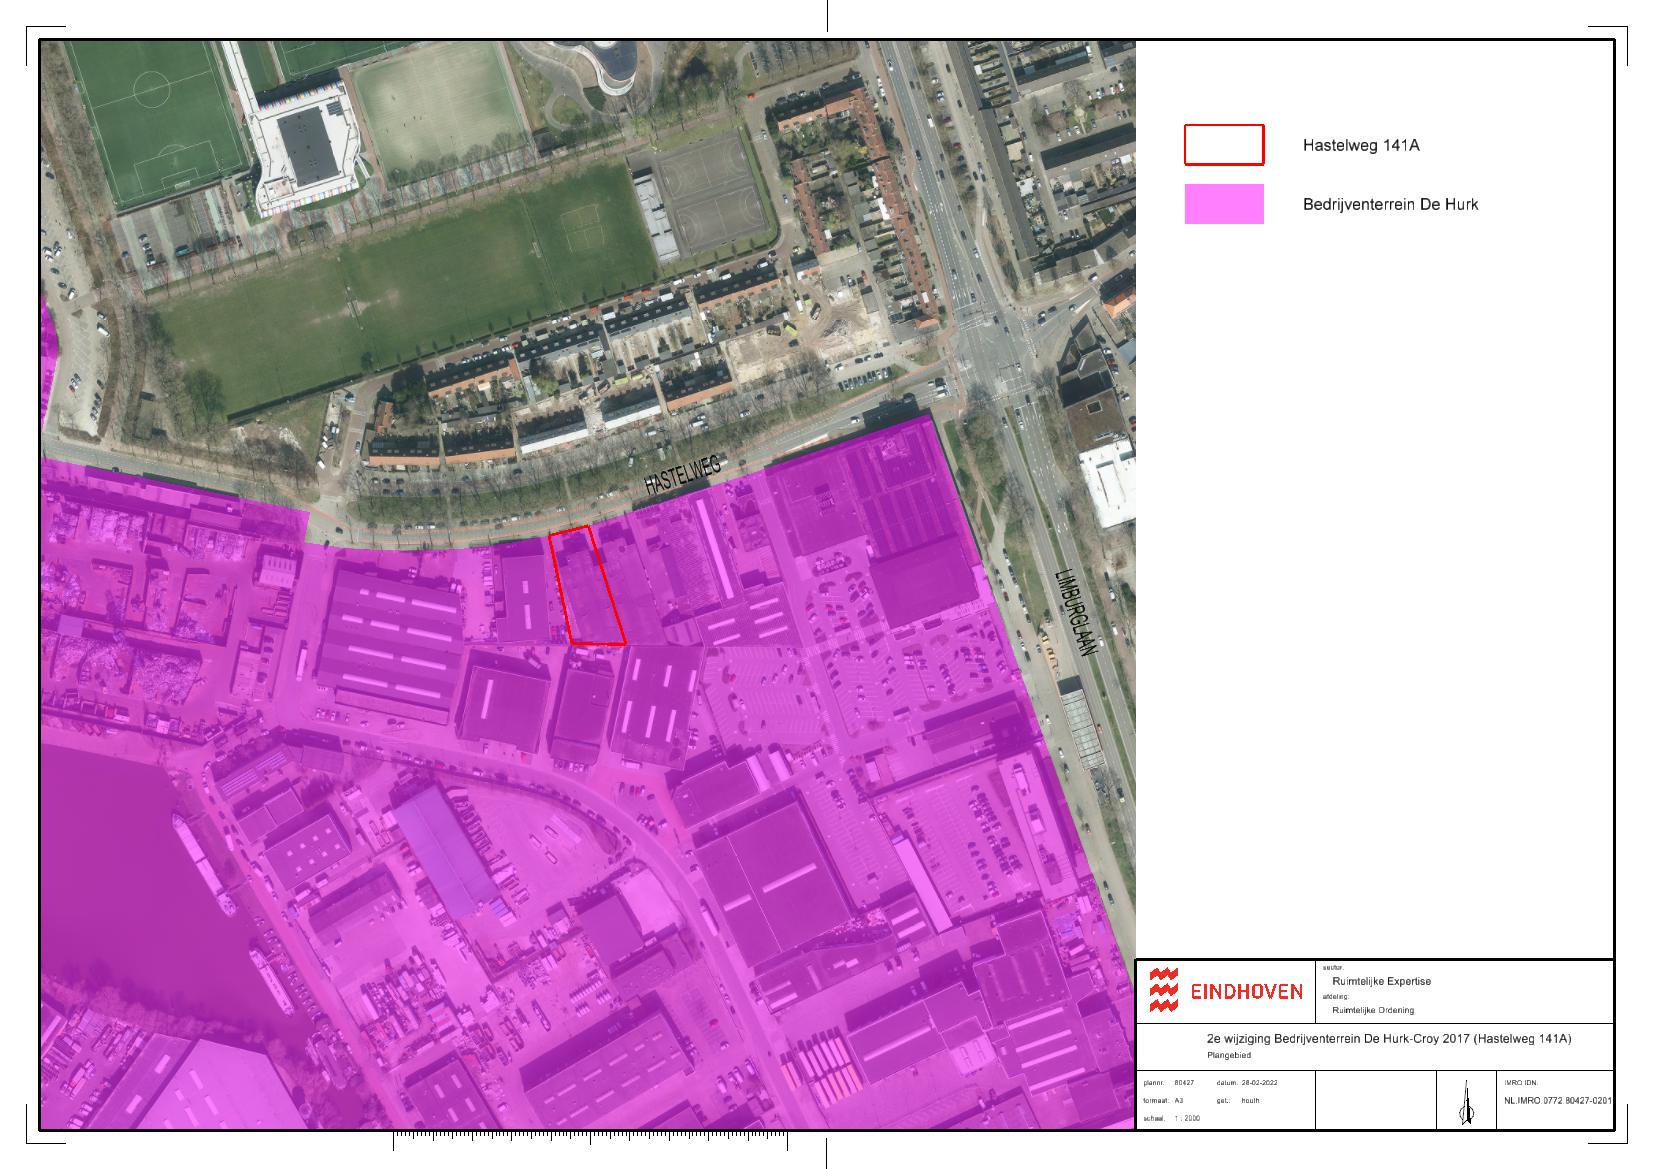Viewport: 1654px width, 1169px height.
Task: Click the north arrow compass symbol
Action: tap(1466, 1102)
